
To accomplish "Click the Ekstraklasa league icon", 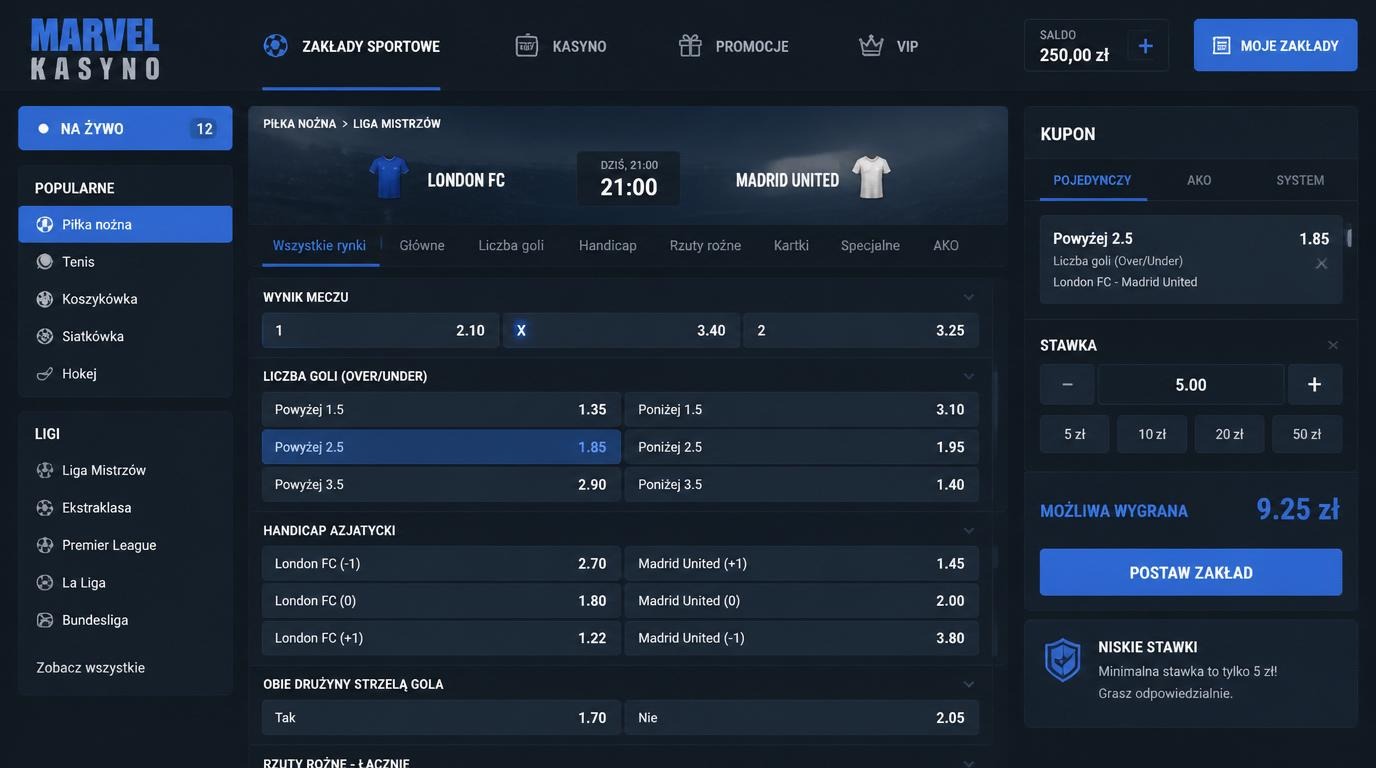I will pos(44,508).
